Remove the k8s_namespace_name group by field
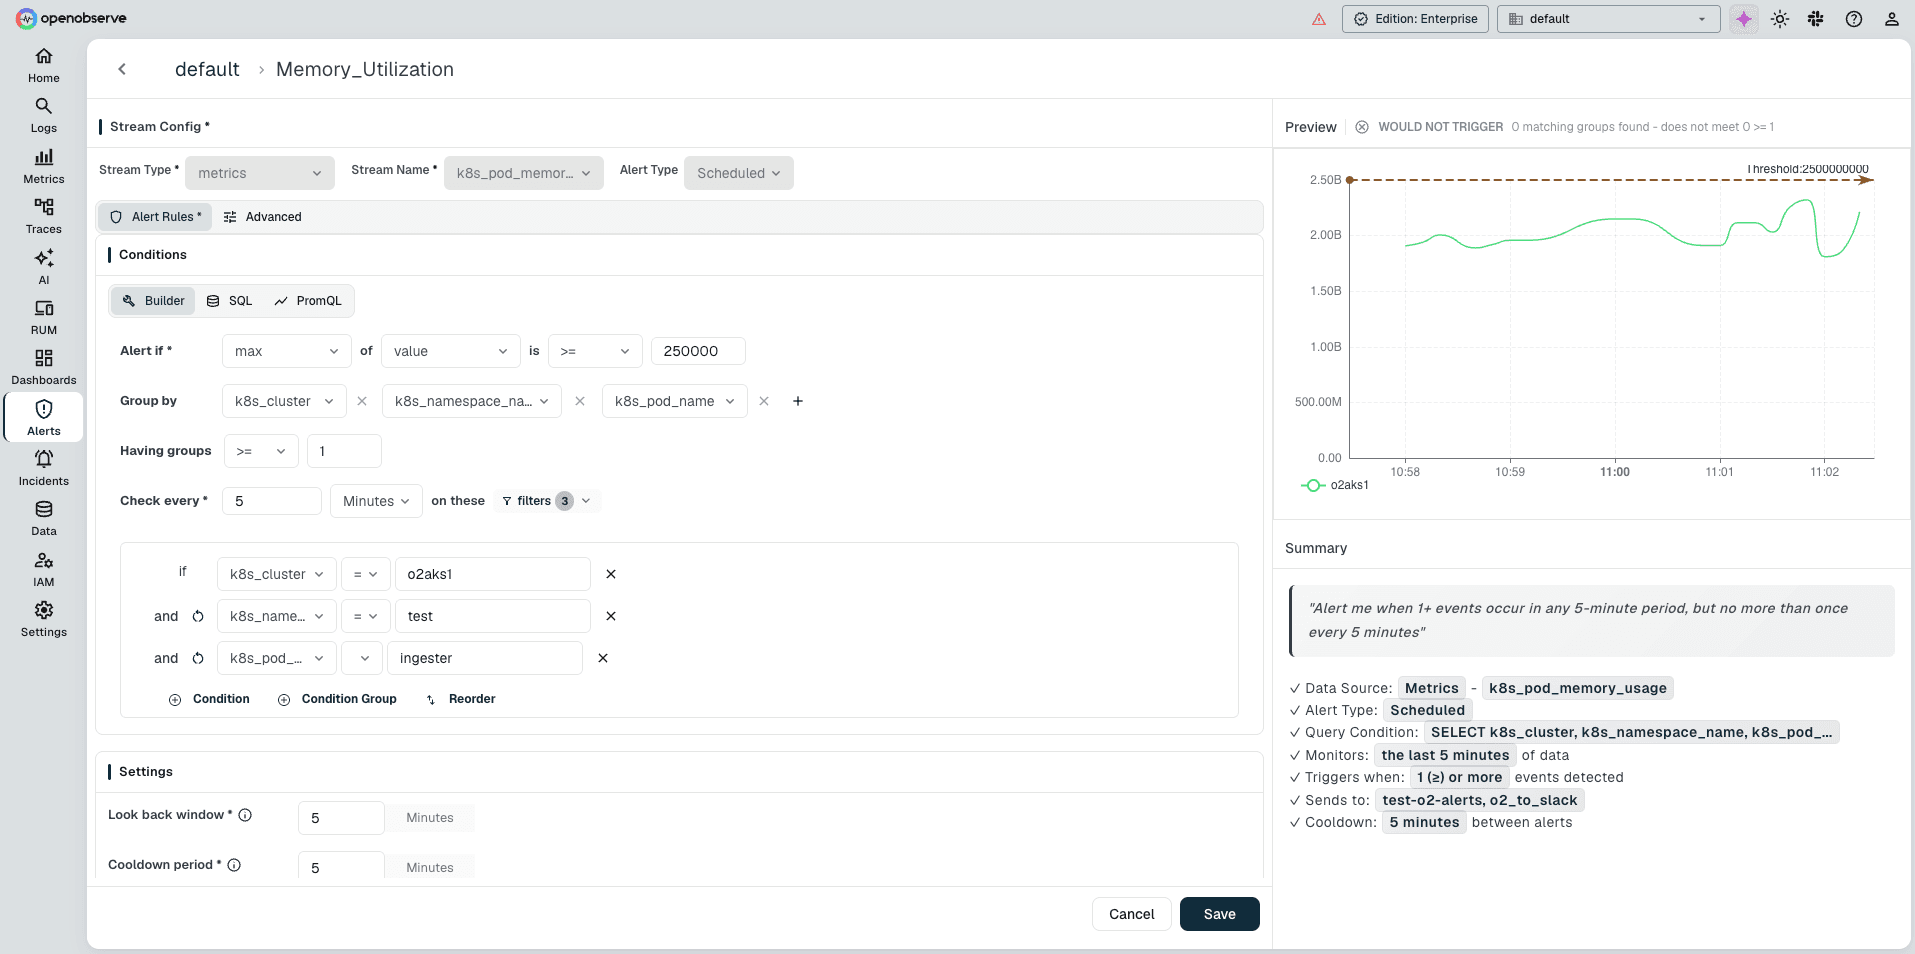The image size is (1915, 954). coord(580,401)
